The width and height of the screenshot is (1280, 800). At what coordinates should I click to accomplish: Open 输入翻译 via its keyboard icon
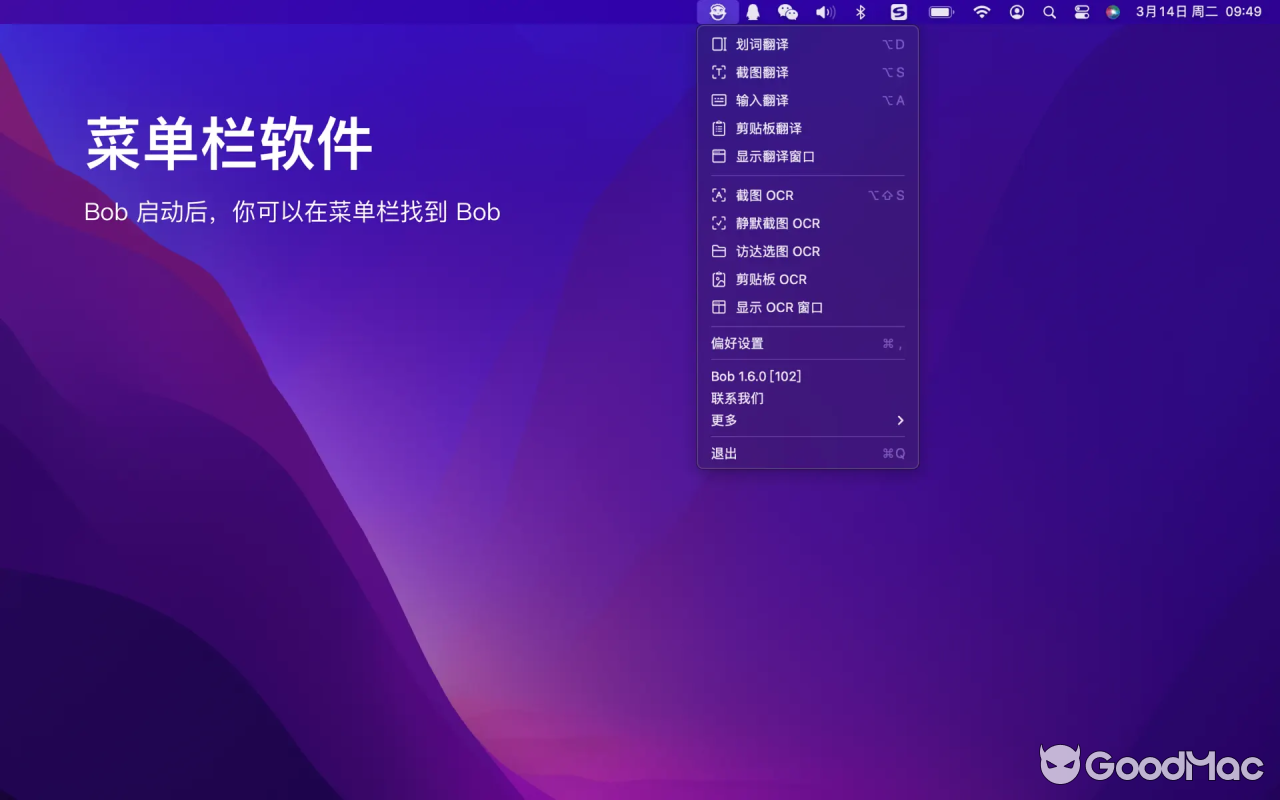click(x=718, y=100)
